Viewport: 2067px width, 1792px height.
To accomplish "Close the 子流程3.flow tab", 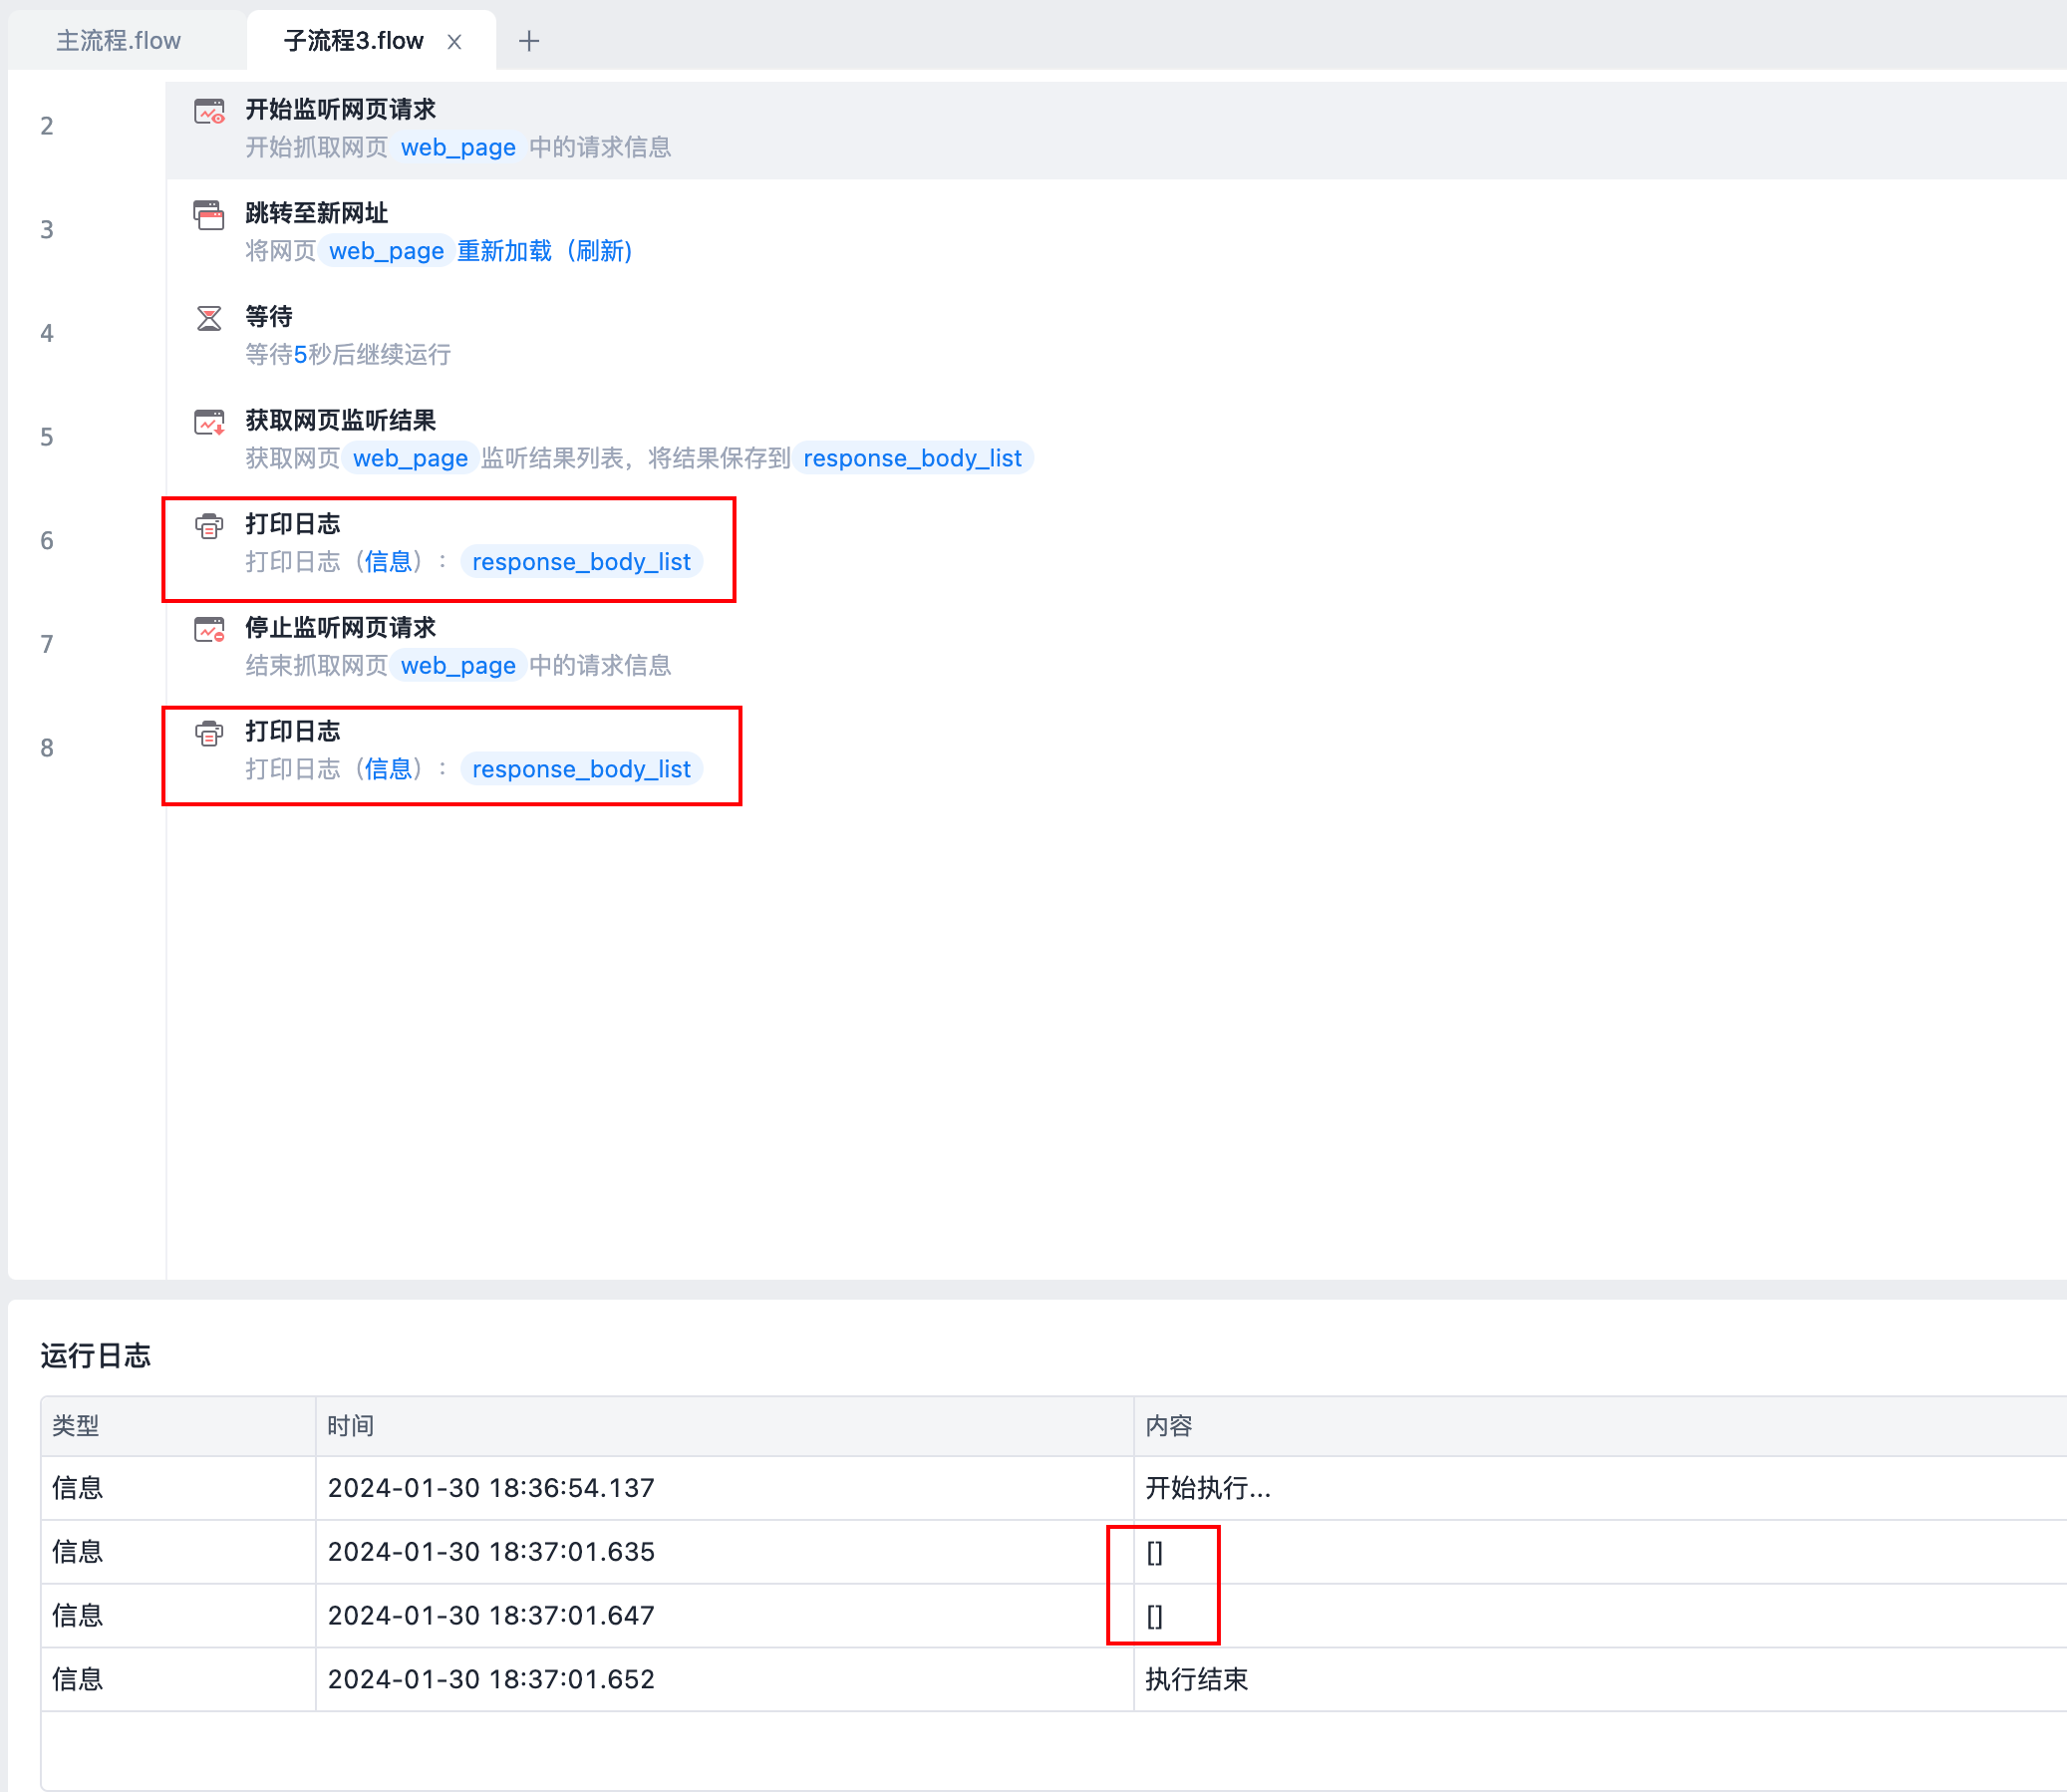I will click(x=454, y=41).
